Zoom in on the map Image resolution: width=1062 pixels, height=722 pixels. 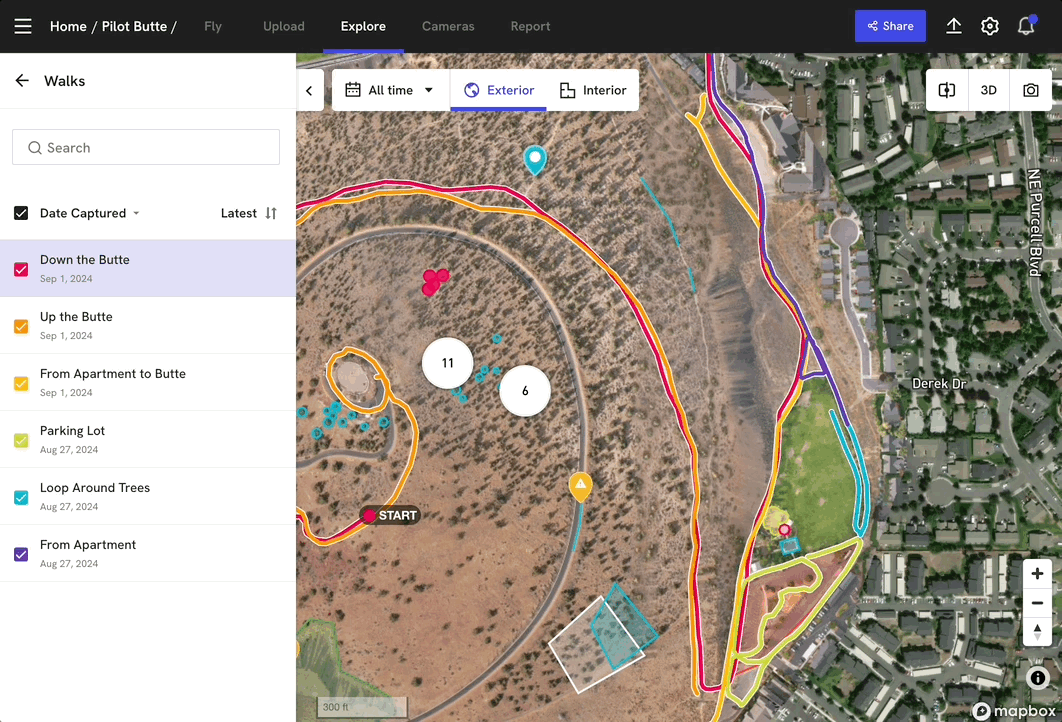tap(1037, 574)
